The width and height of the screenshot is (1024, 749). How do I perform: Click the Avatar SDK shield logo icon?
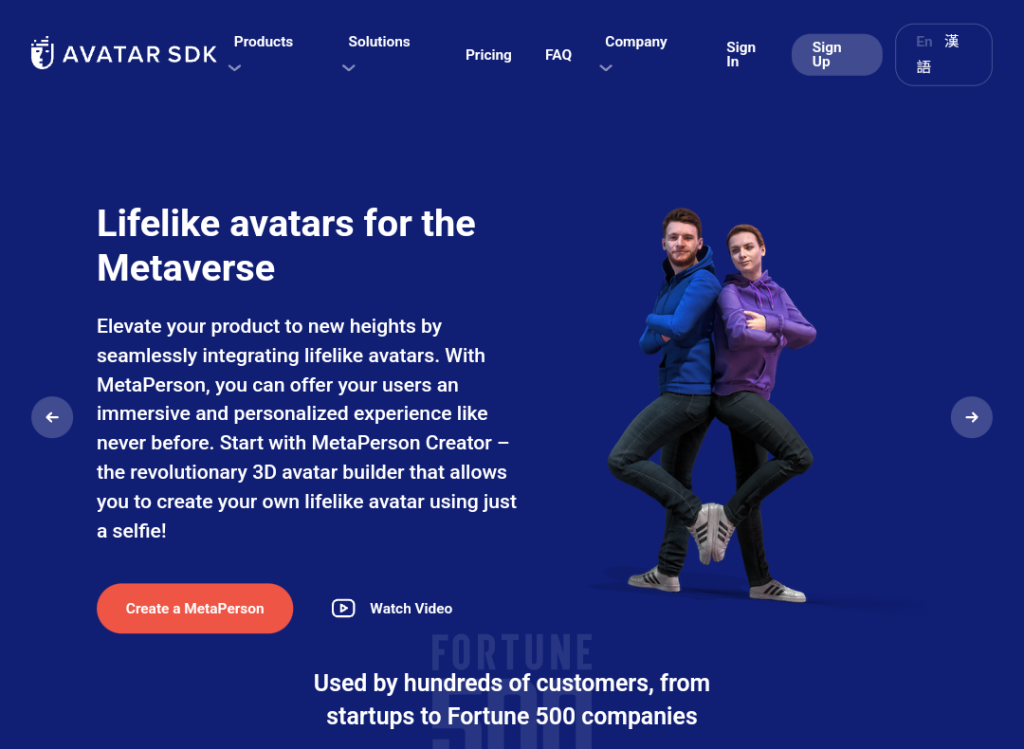pyautogui.click(x=42, y=53)
